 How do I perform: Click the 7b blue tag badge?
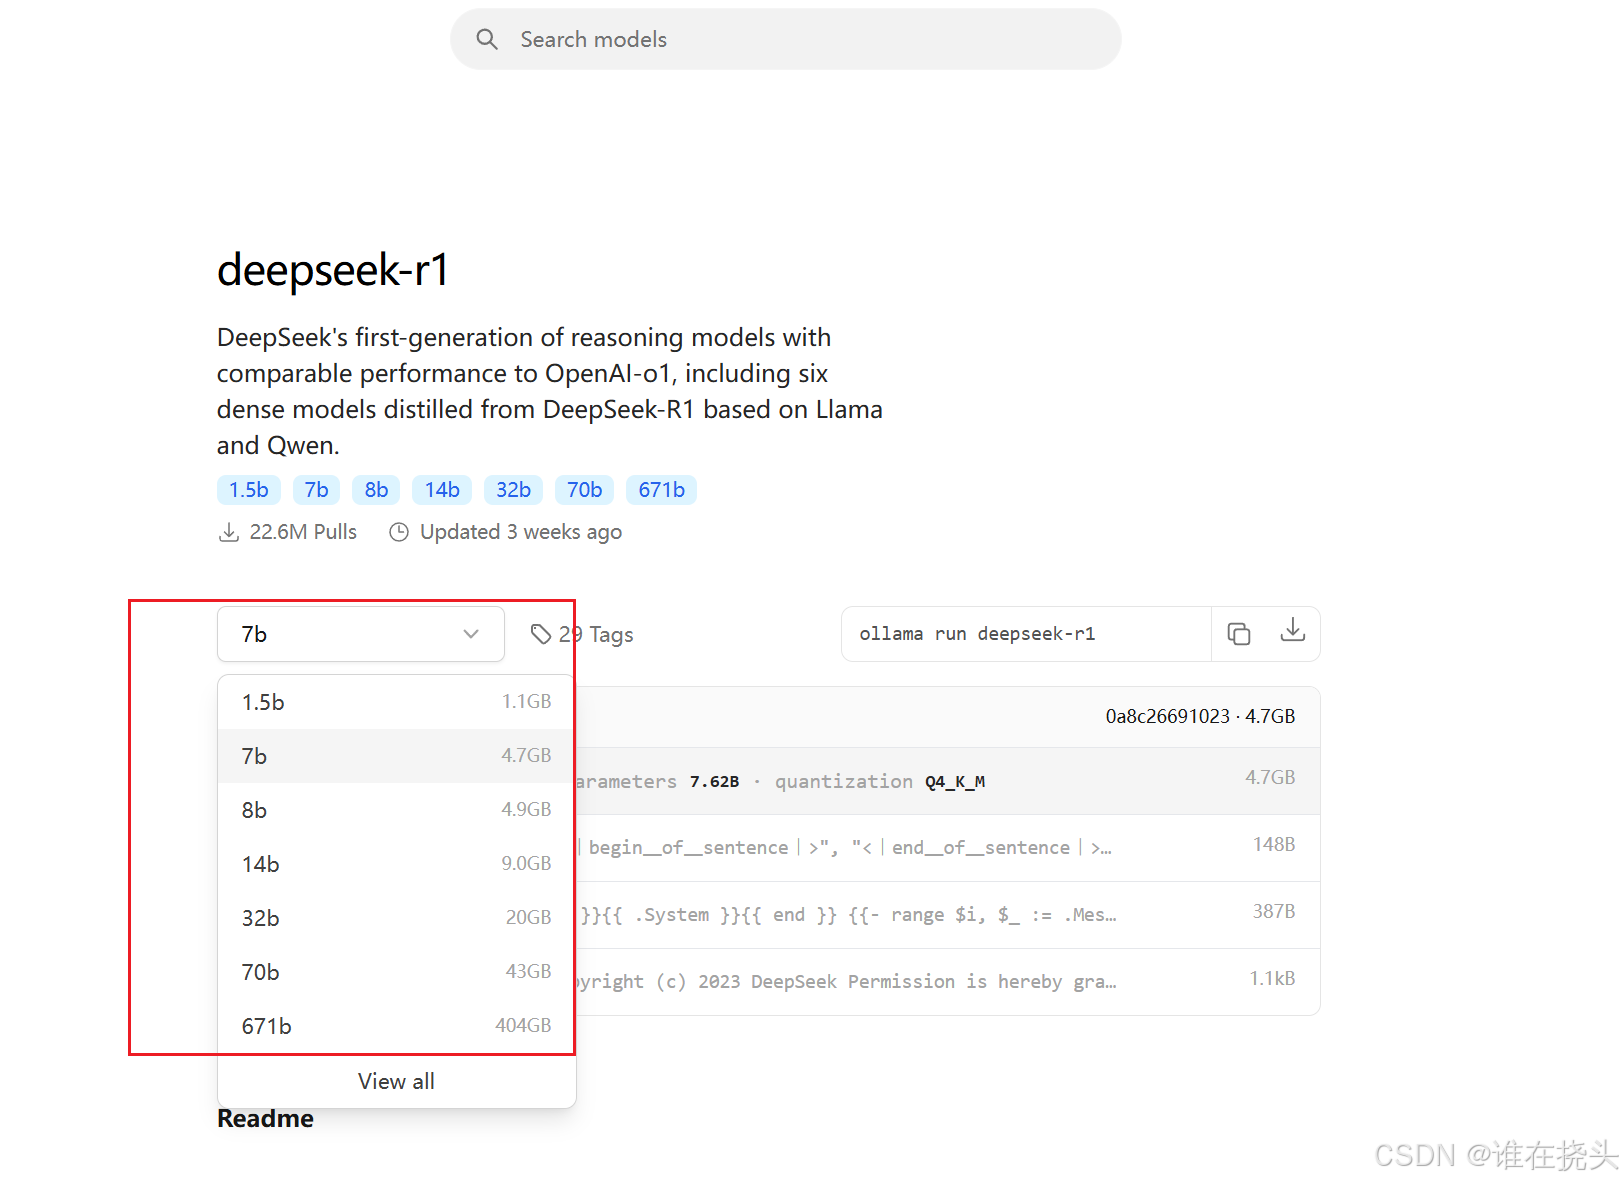[x=317, y=490]
